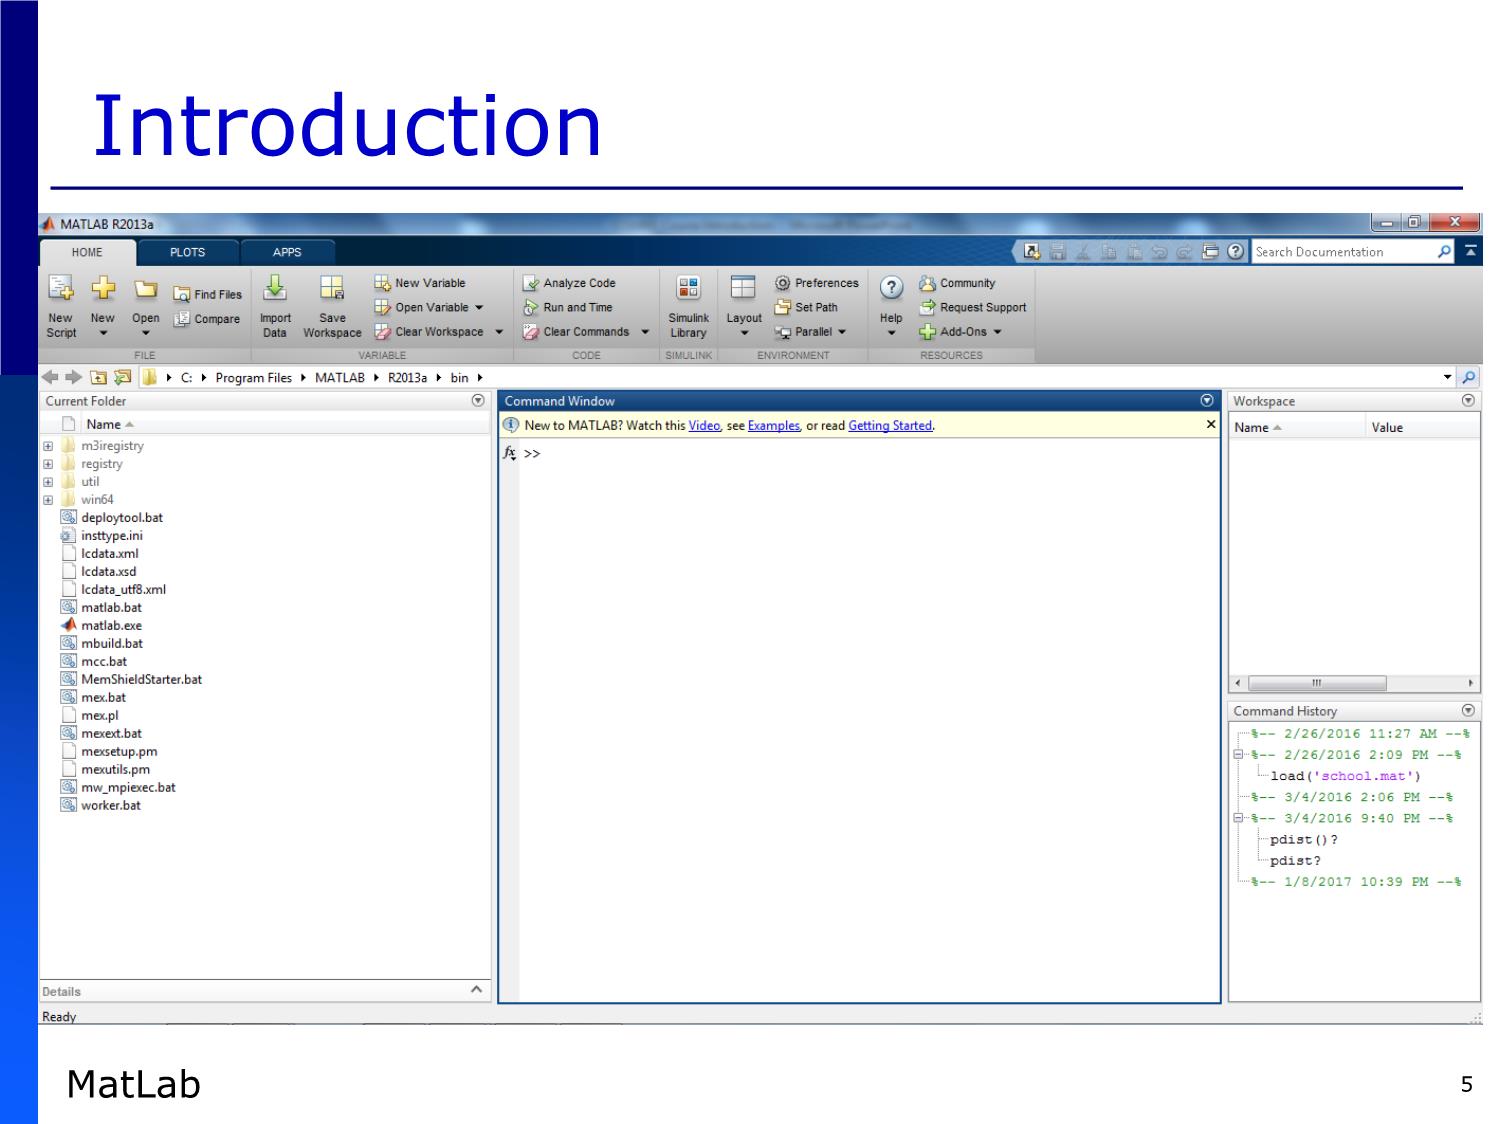Switch to the APPS tab
The width and height of the screenshot is (1499, 1124).
coord(287,252)
